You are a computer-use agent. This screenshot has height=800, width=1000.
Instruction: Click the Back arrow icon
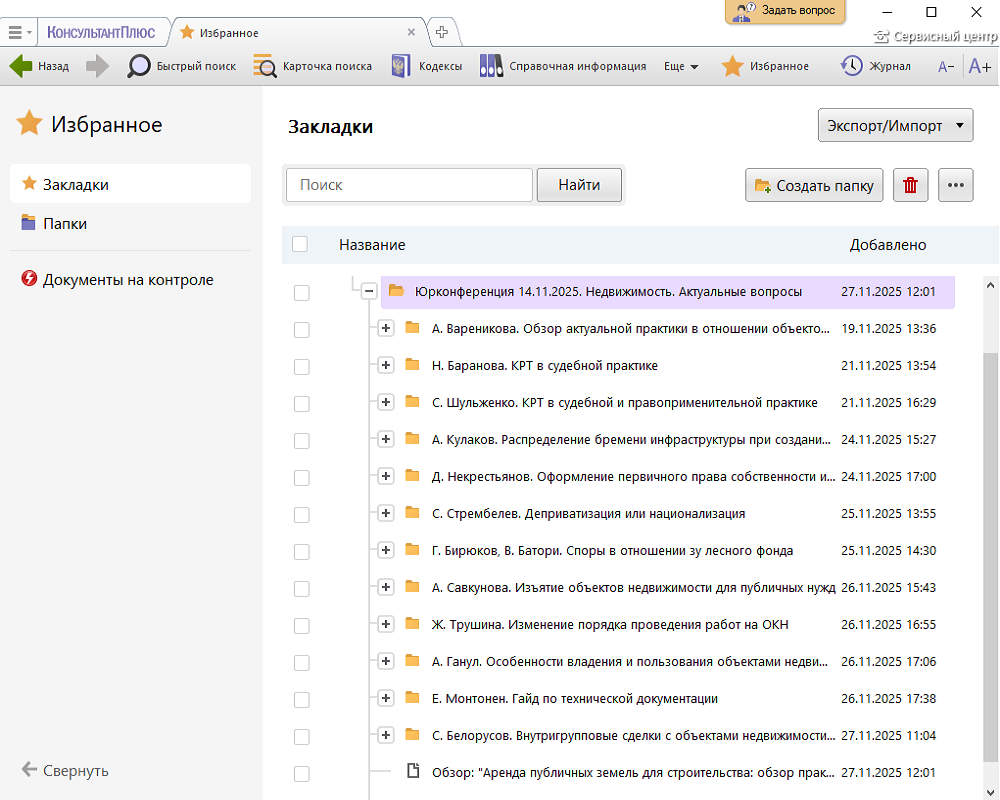[21, 66]
